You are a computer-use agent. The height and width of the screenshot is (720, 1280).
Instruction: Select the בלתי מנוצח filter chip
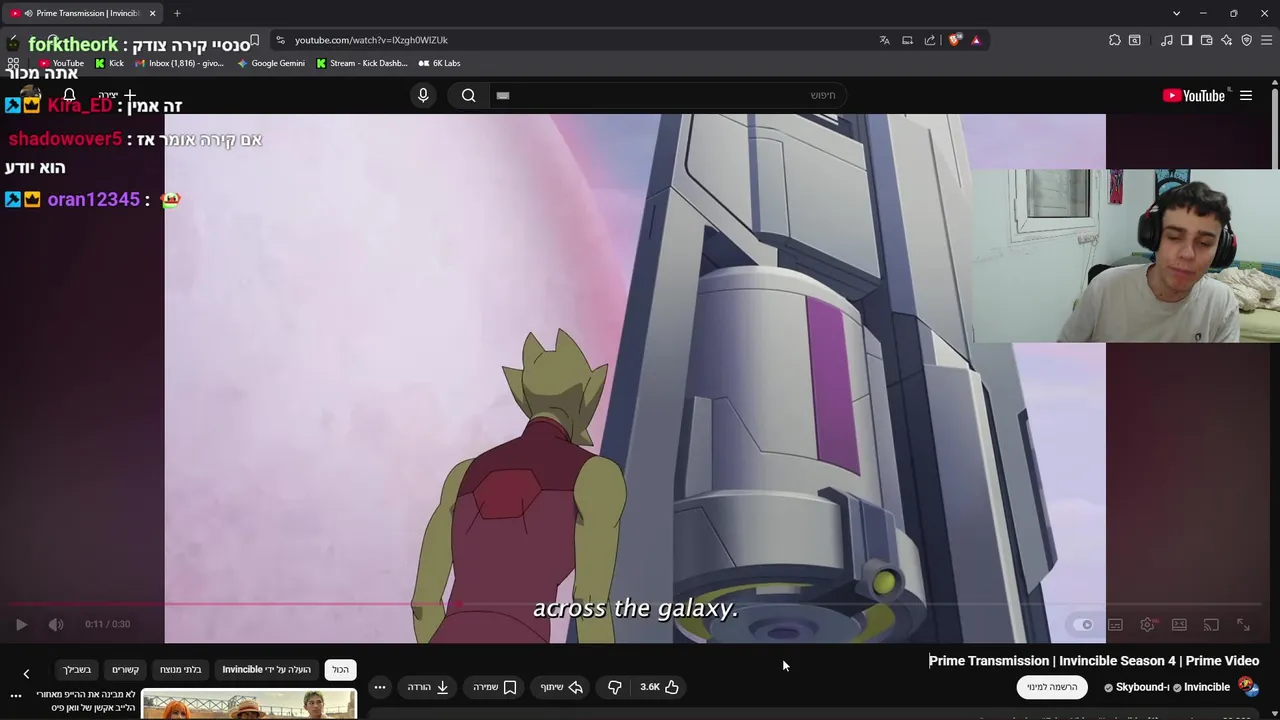(181, 669)
